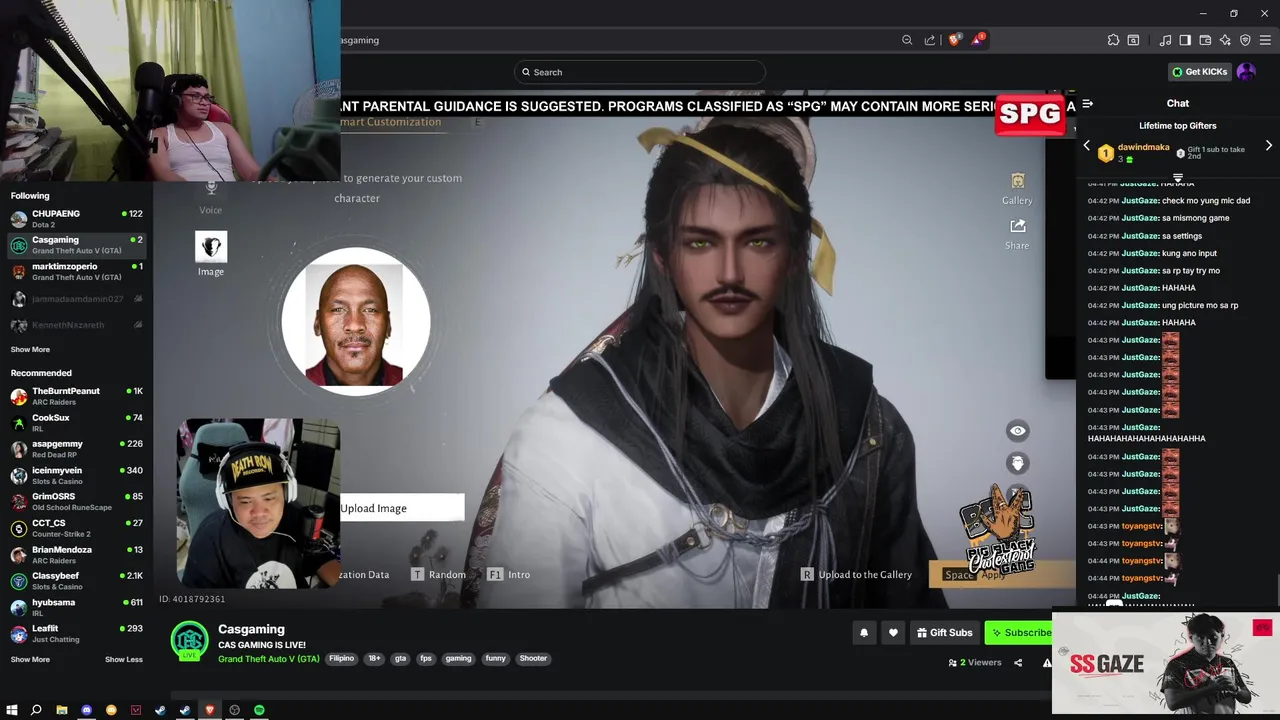Image resolution: width=1280 pixels, height=720 pixels.
Task: Open BrianMendoza recommended channel
Action: (x=77, y=555)
